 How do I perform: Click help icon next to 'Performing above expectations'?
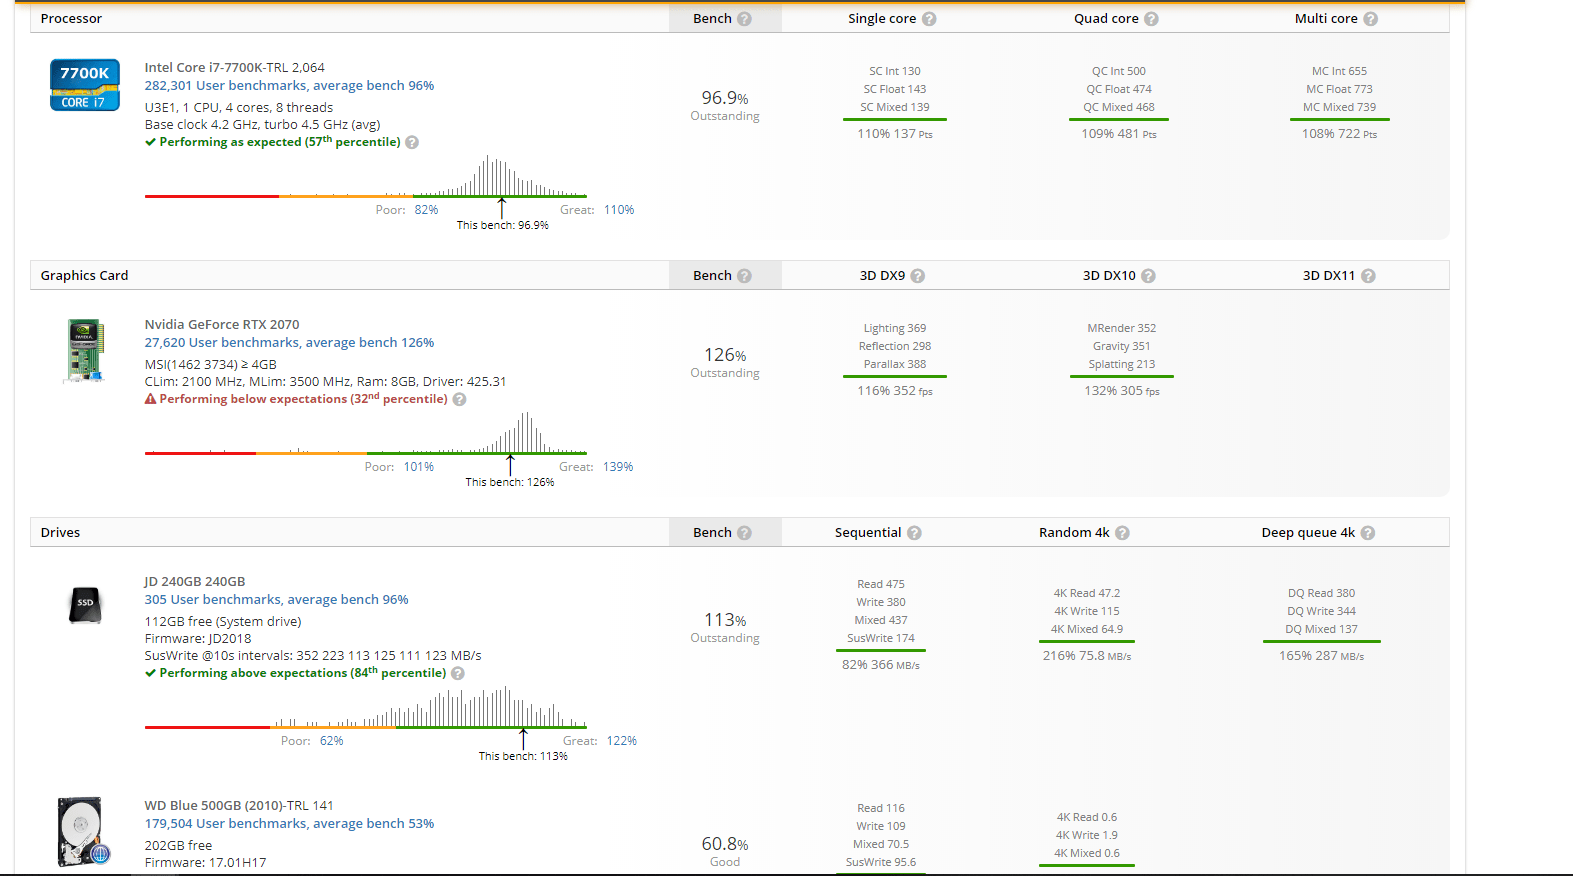pos(458,673)
